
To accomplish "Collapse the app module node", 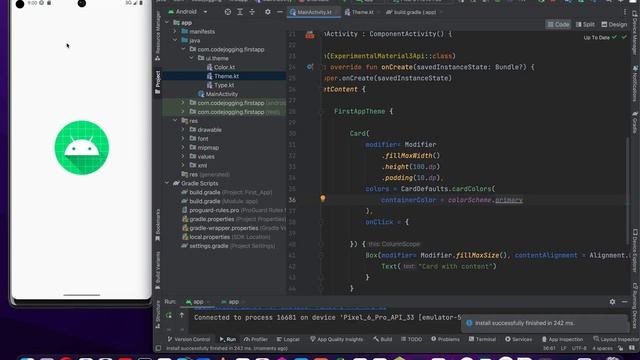I will click(x=167, y=22).
